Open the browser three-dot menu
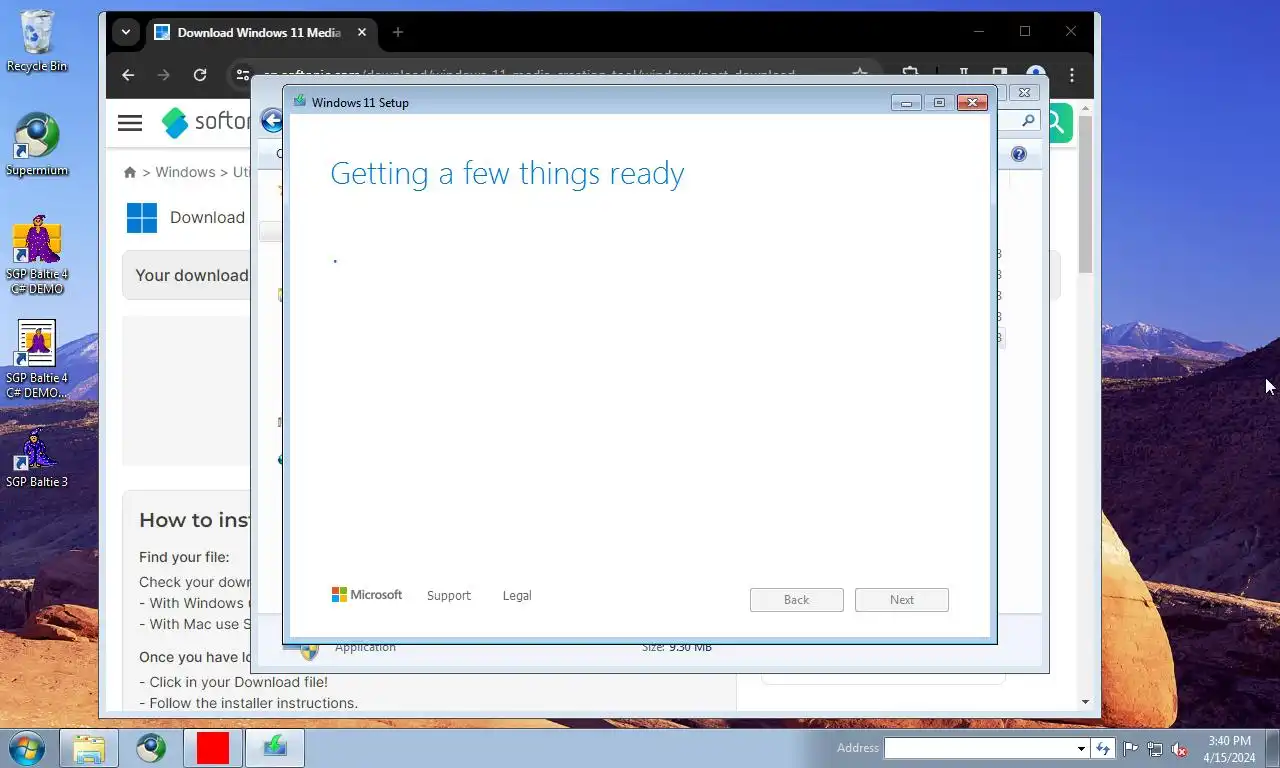 pyautogui.click(x=1072, y=75)
